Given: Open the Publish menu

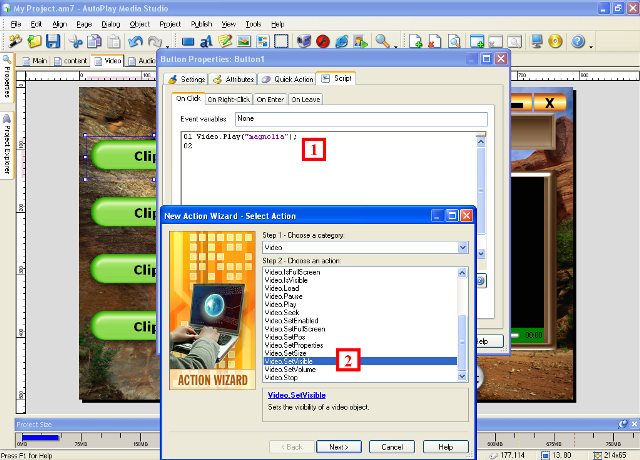Looking at the screenshot, I should point(202,23).
